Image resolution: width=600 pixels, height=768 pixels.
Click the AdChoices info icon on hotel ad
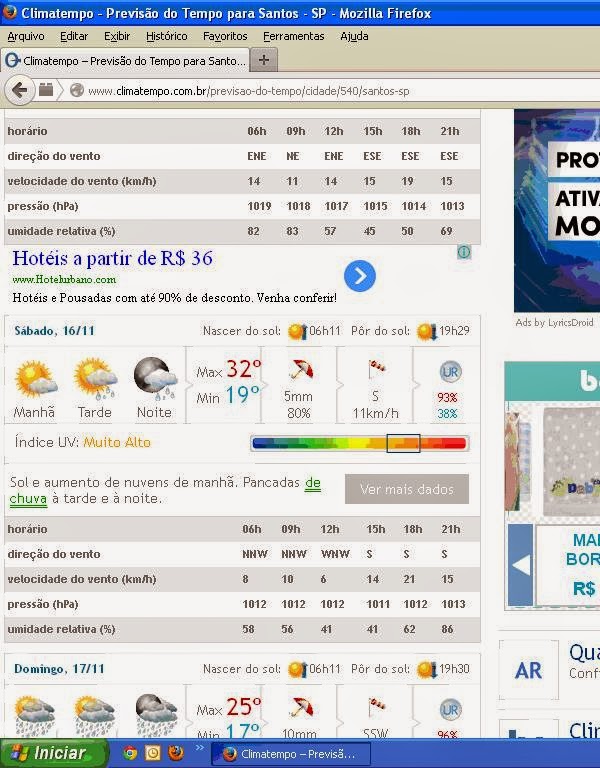click(464, 252)
